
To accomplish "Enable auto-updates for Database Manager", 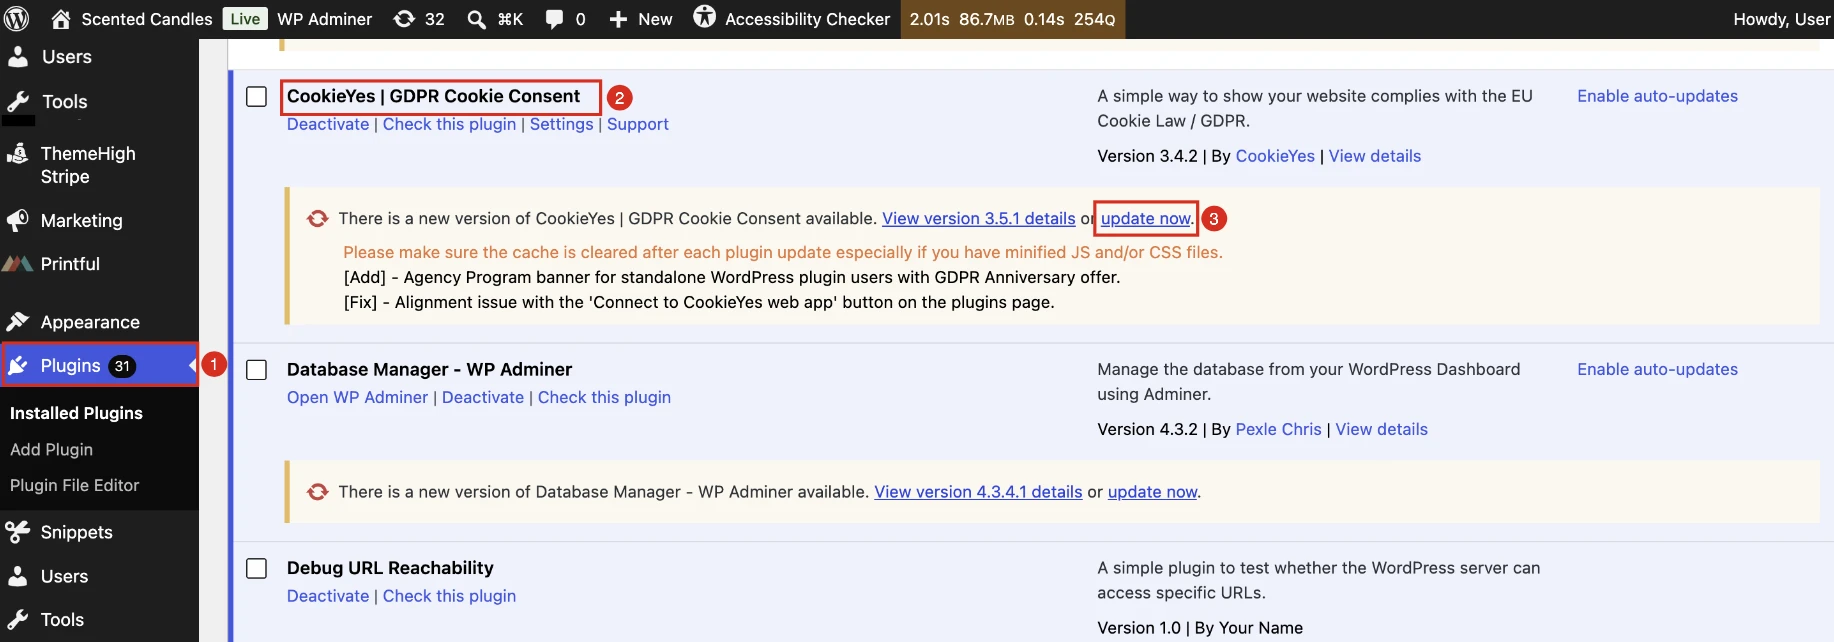I will (x=1657, y=369).
